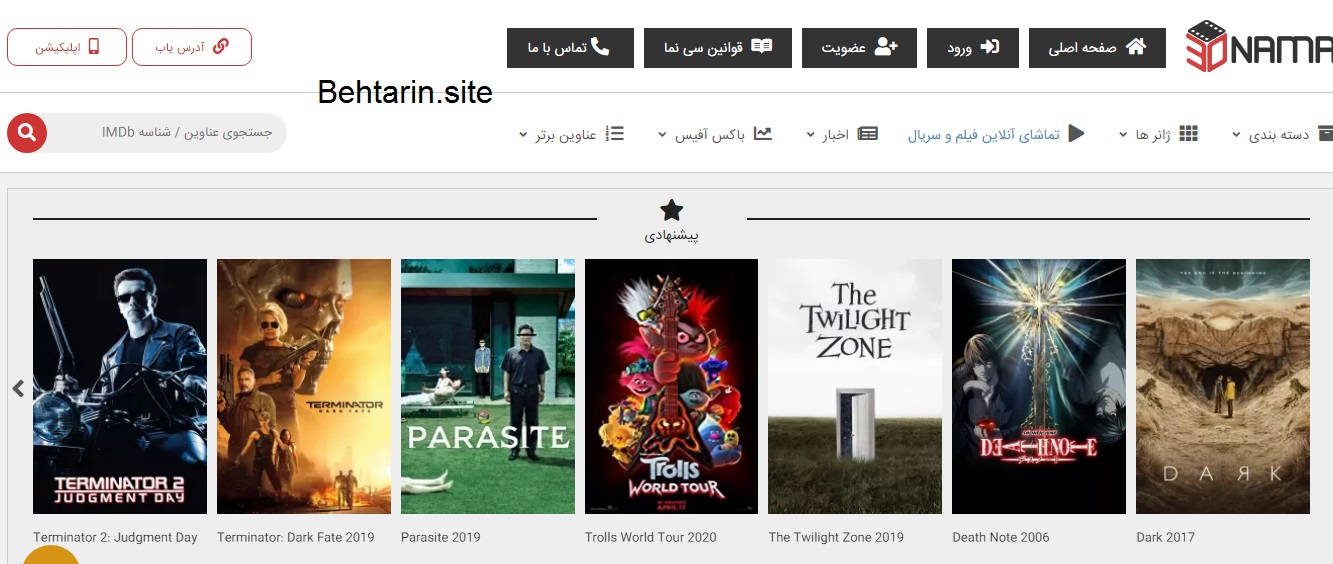The width and height of the screenshot is (1333, 564).
Task: Click the پیشنهادی section heading
Action: click(672, 236)
